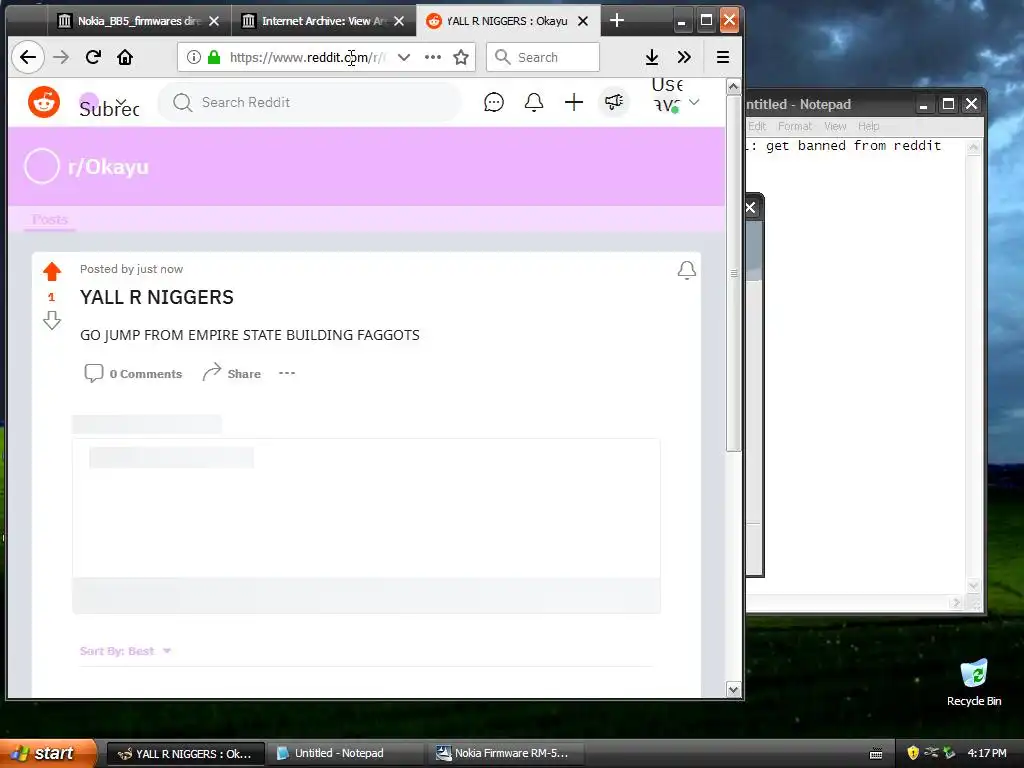Upvote the post with the orange arrow

click(52, 271)
